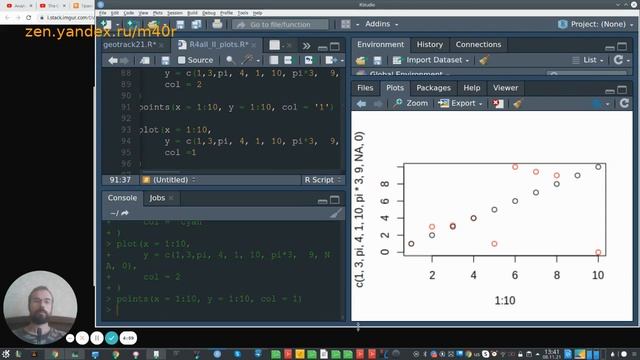Select the Jobs tab
This screenshot has height=360, width=640.
click(157, 198)
